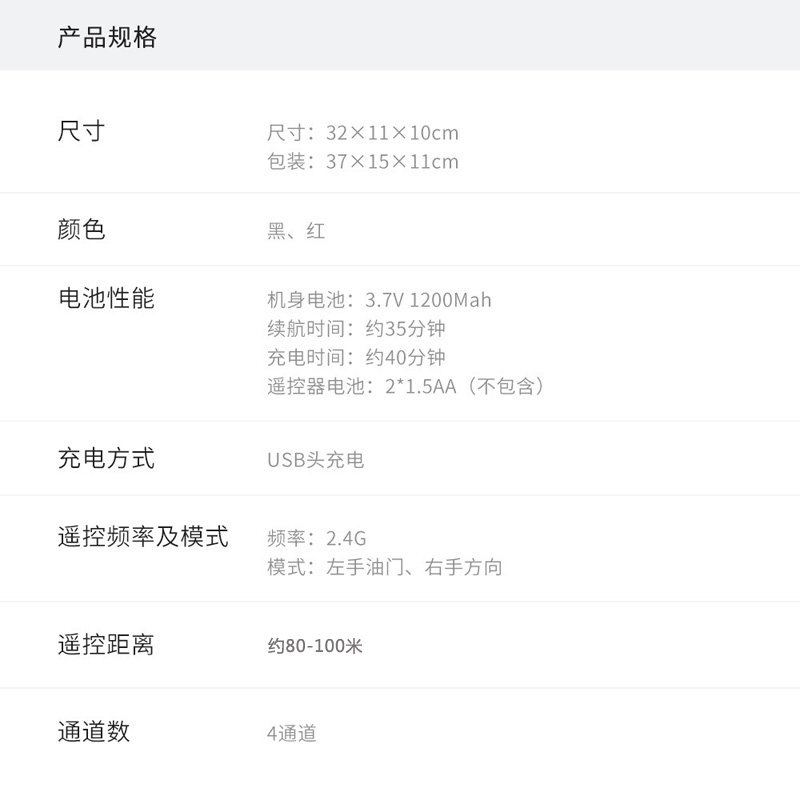Click the 包装 37×15×11cm package size text

tap(363, 162)
